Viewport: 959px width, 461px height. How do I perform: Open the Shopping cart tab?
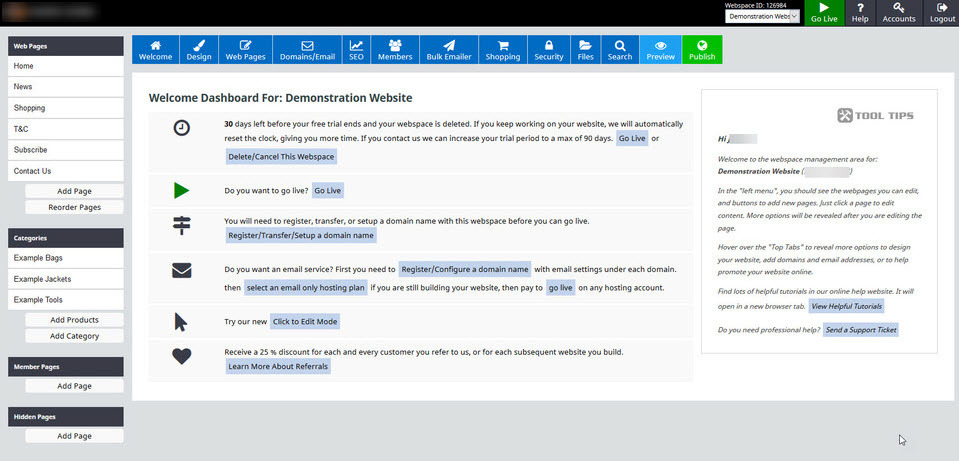click(503, 50)
